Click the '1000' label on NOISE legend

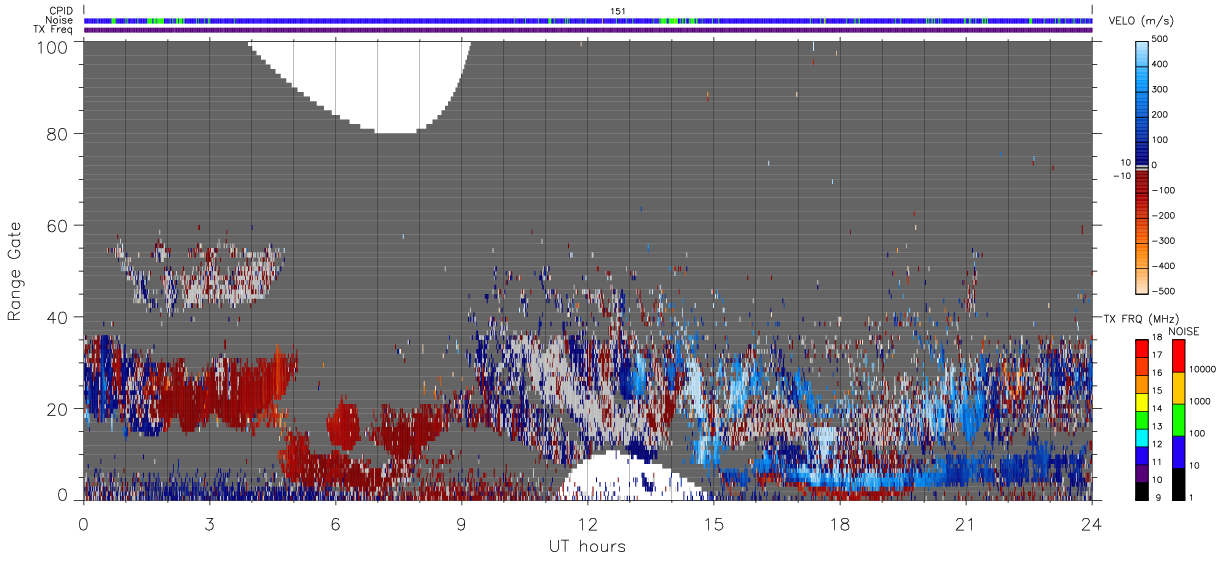[1198, 400]
